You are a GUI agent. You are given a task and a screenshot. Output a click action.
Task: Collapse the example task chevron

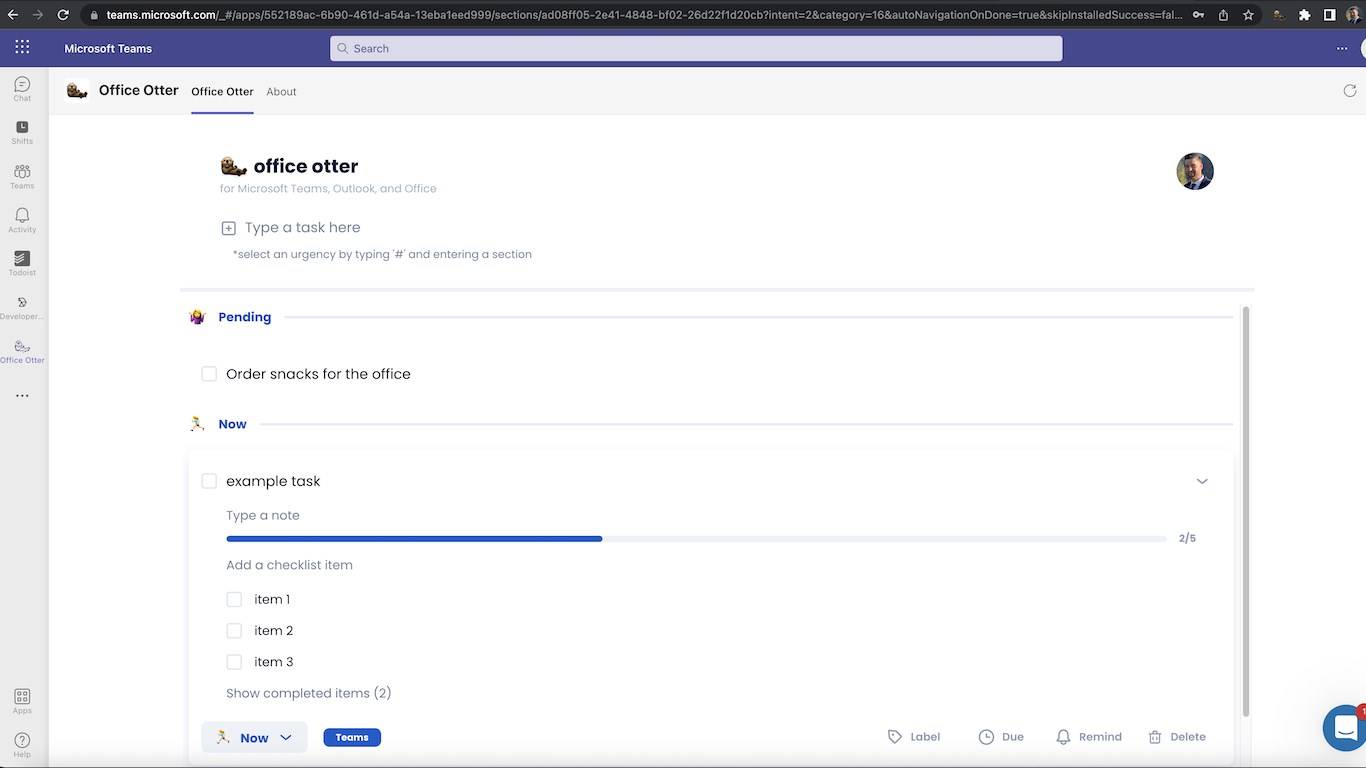1202,481
